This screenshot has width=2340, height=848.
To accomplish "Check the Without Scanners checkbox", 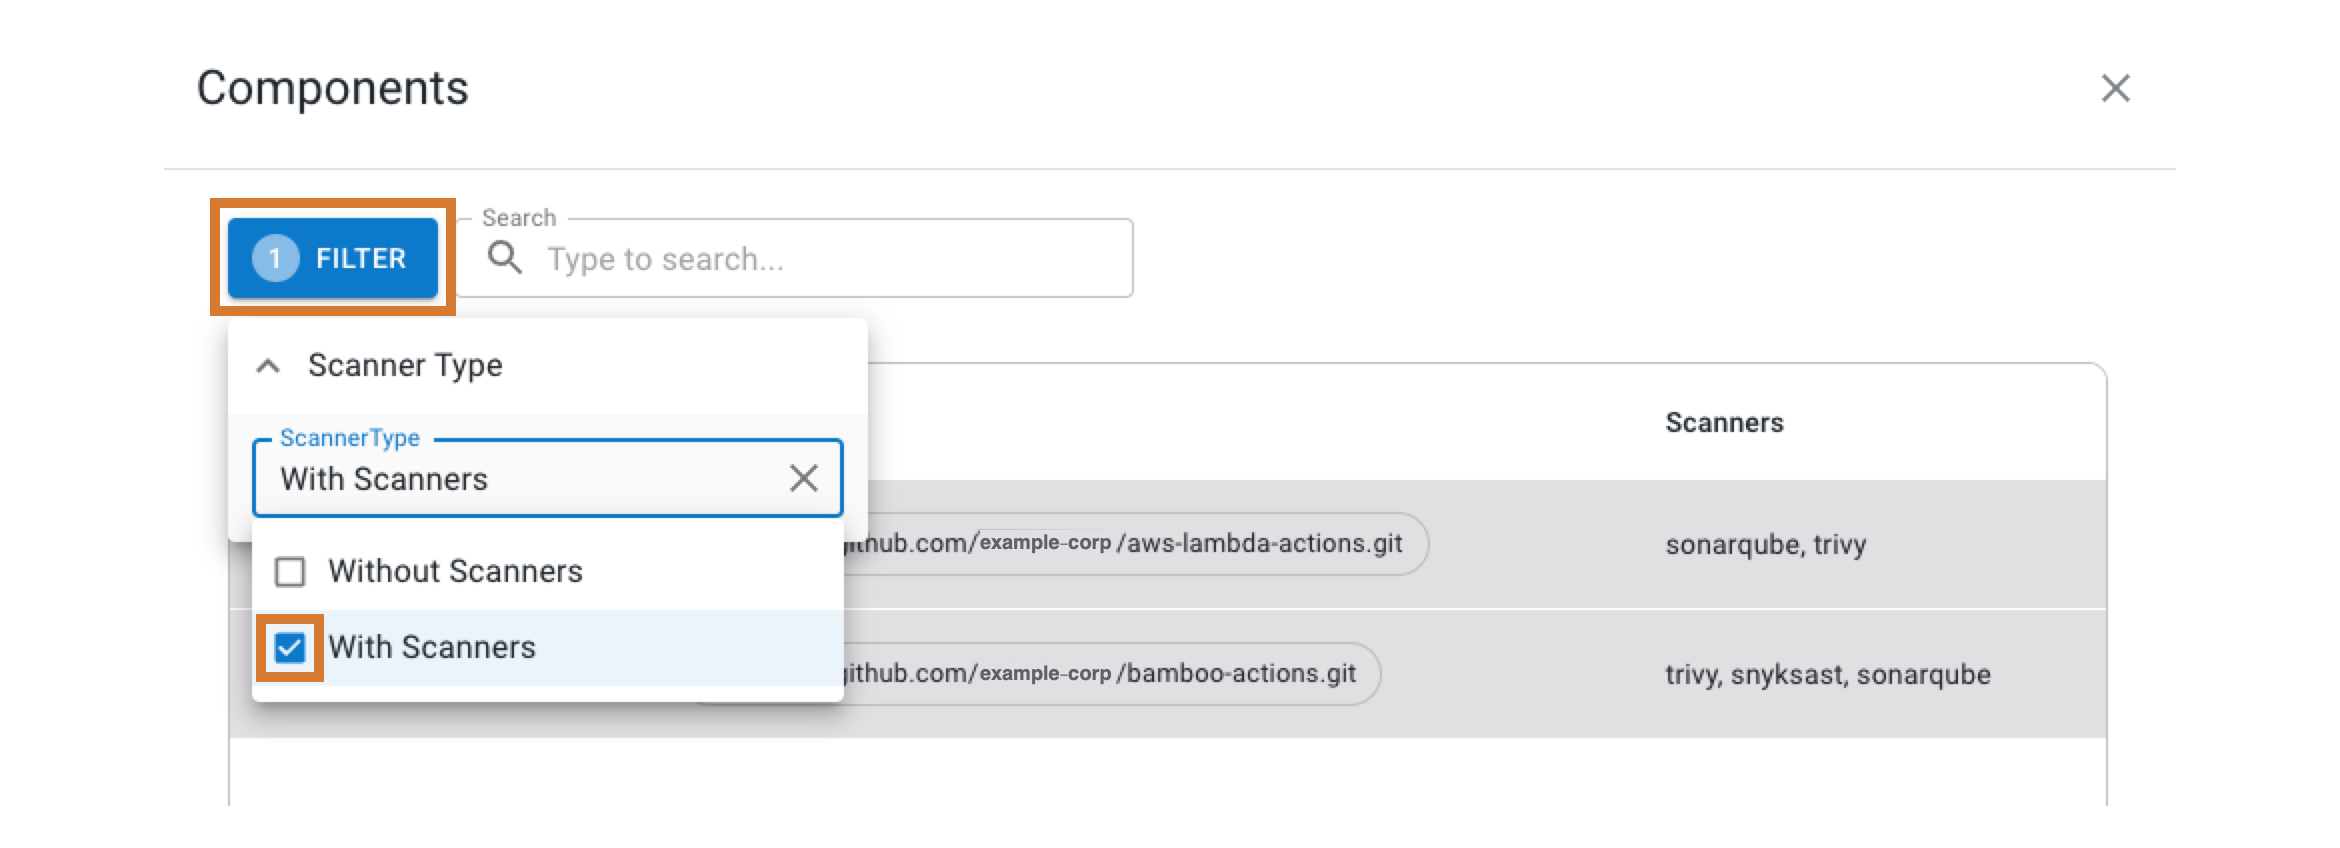I will click(290, 572).
